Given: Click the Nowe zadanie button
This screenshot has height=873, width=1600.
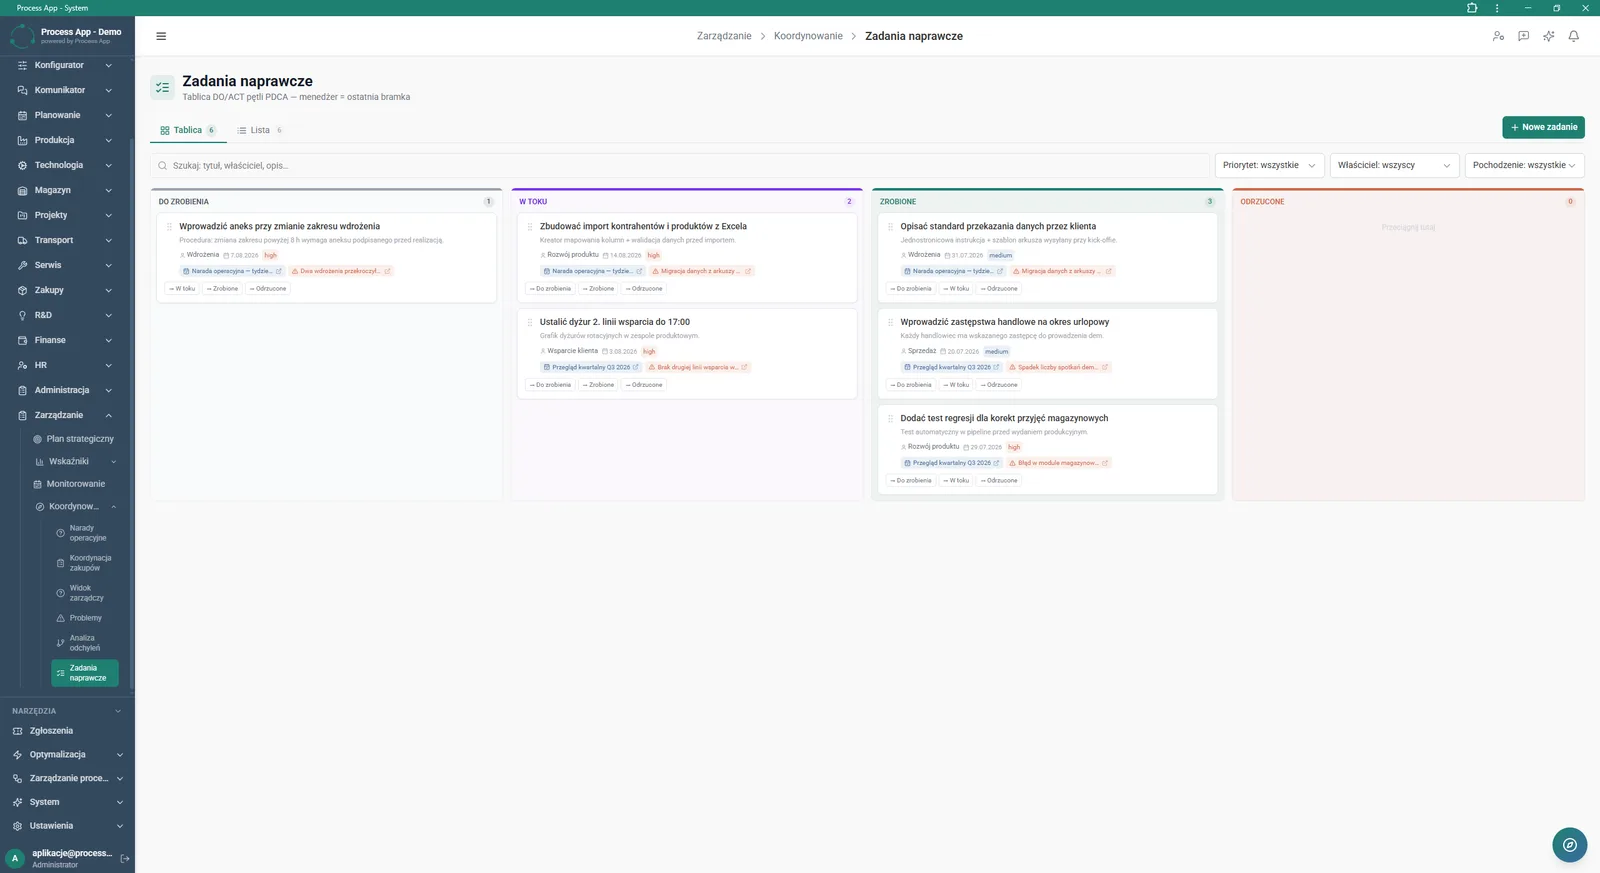Looking at the screenshot, I should coord(1543,127).
